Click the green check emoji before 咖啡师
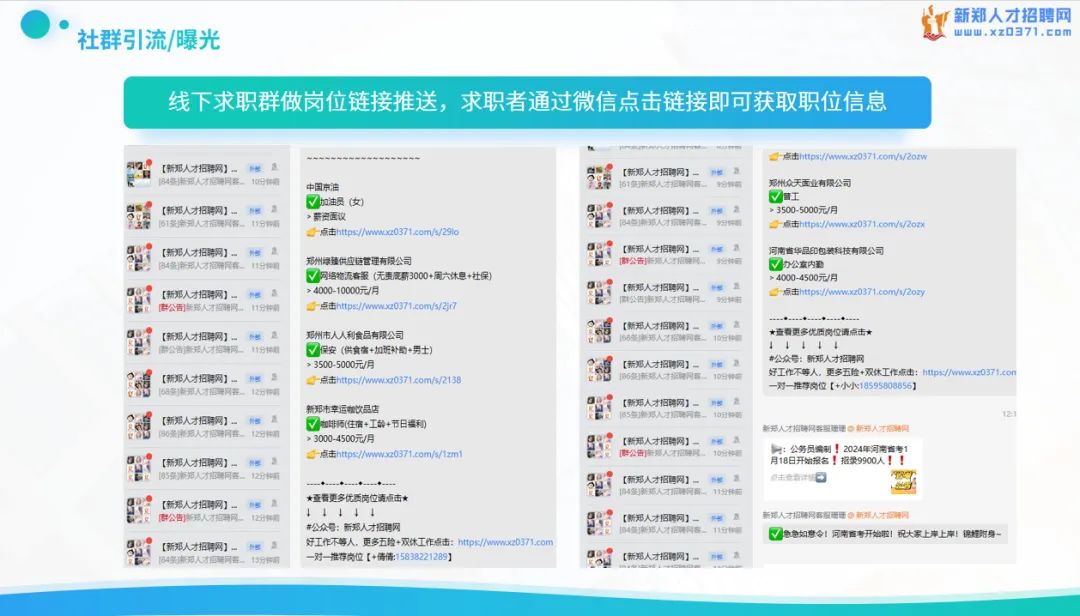Screen dimensions: 1080x616 tap(313, 424)
